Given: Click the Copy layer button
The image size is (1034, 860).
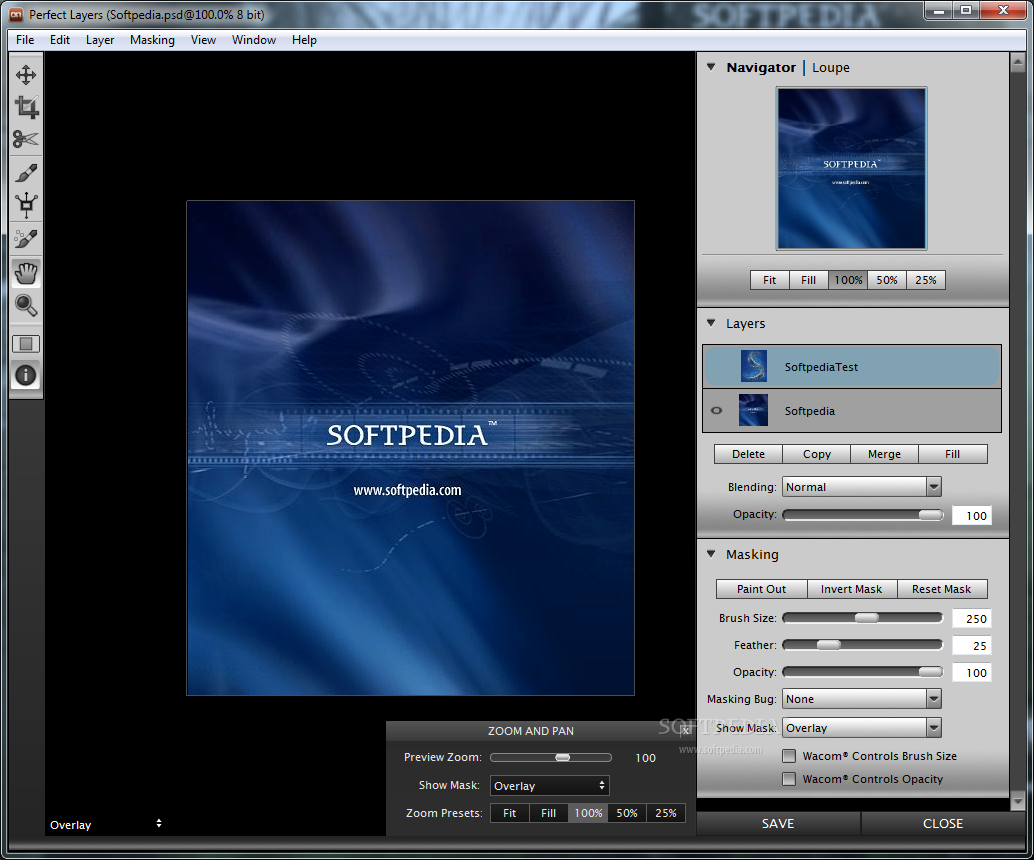Looking at the screenshot, I should 816,454.
